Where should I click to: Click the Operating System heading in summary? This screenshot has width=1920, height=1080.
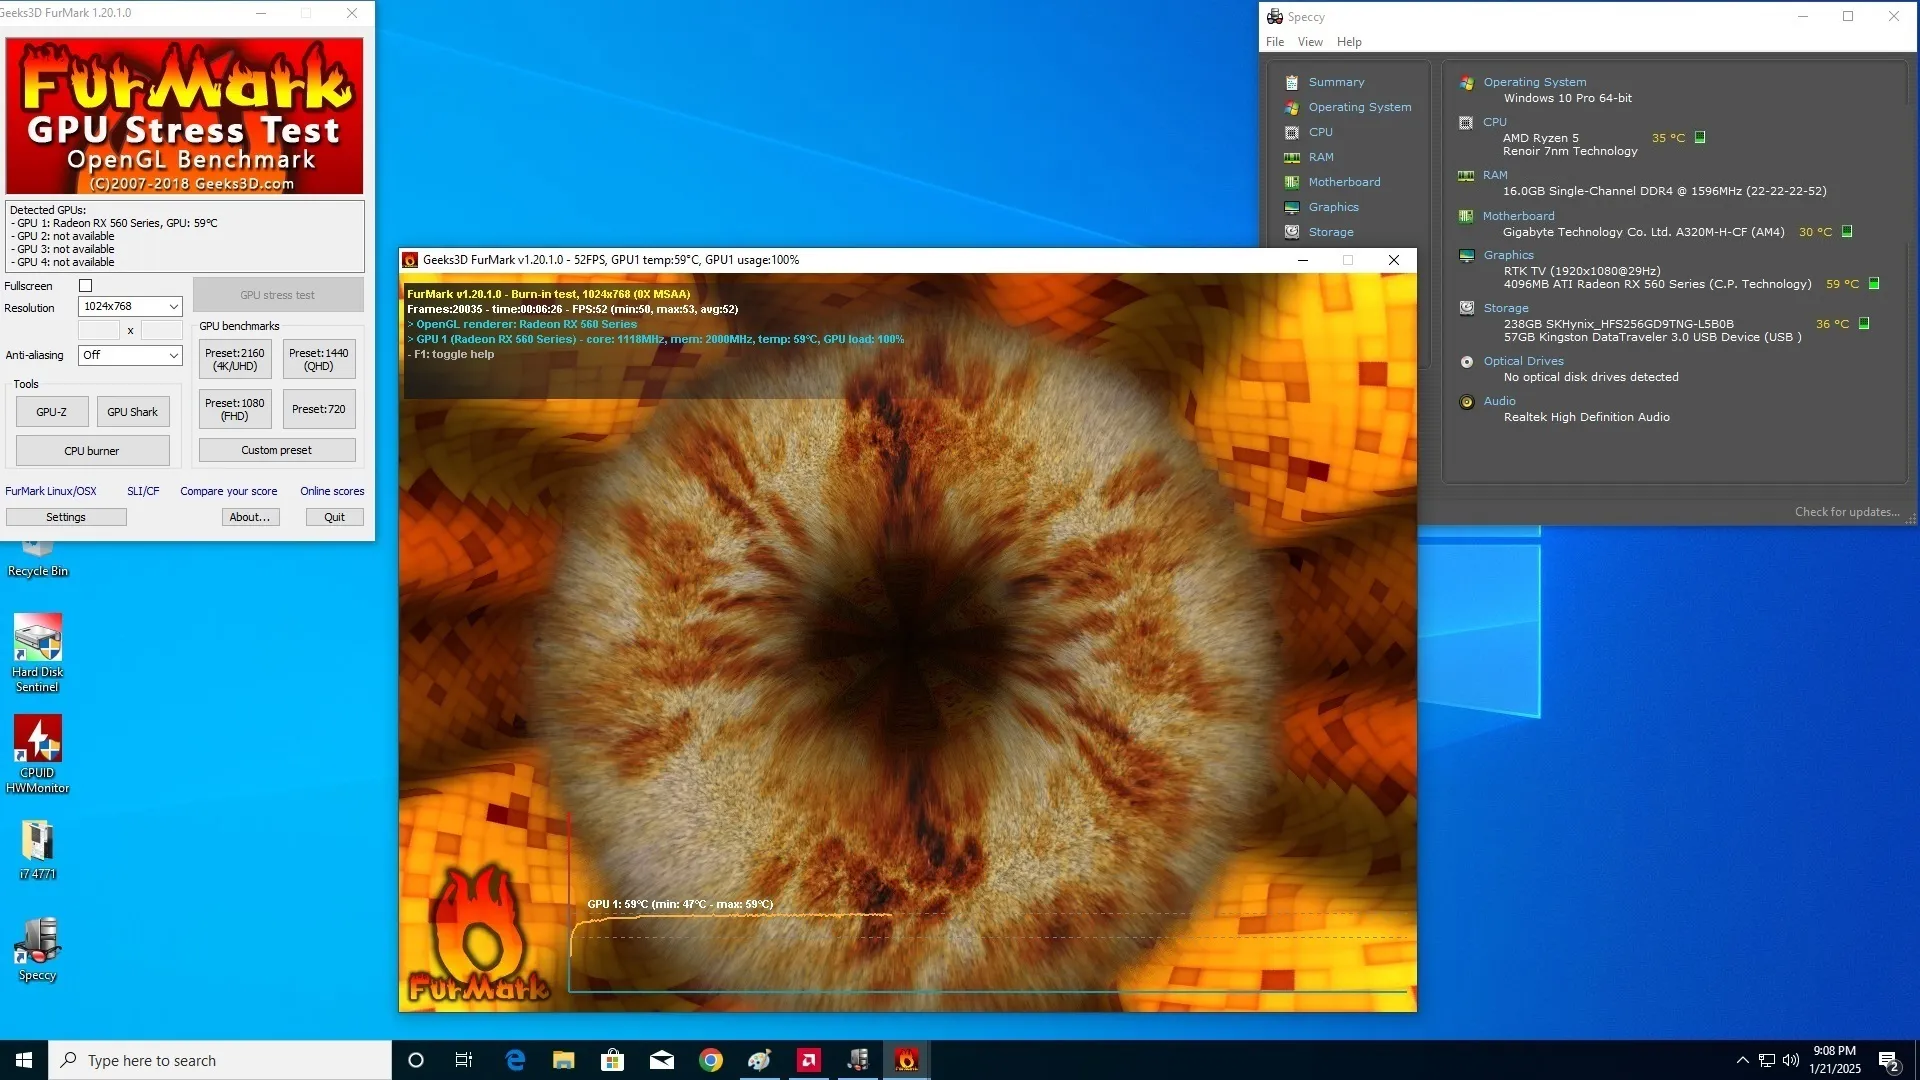(x=1534, y=83)
